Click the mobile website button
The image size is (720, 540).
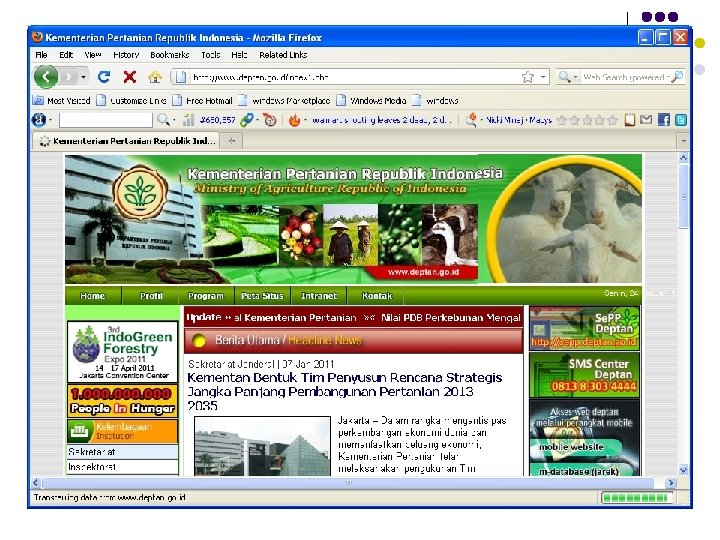click(576, 447)
